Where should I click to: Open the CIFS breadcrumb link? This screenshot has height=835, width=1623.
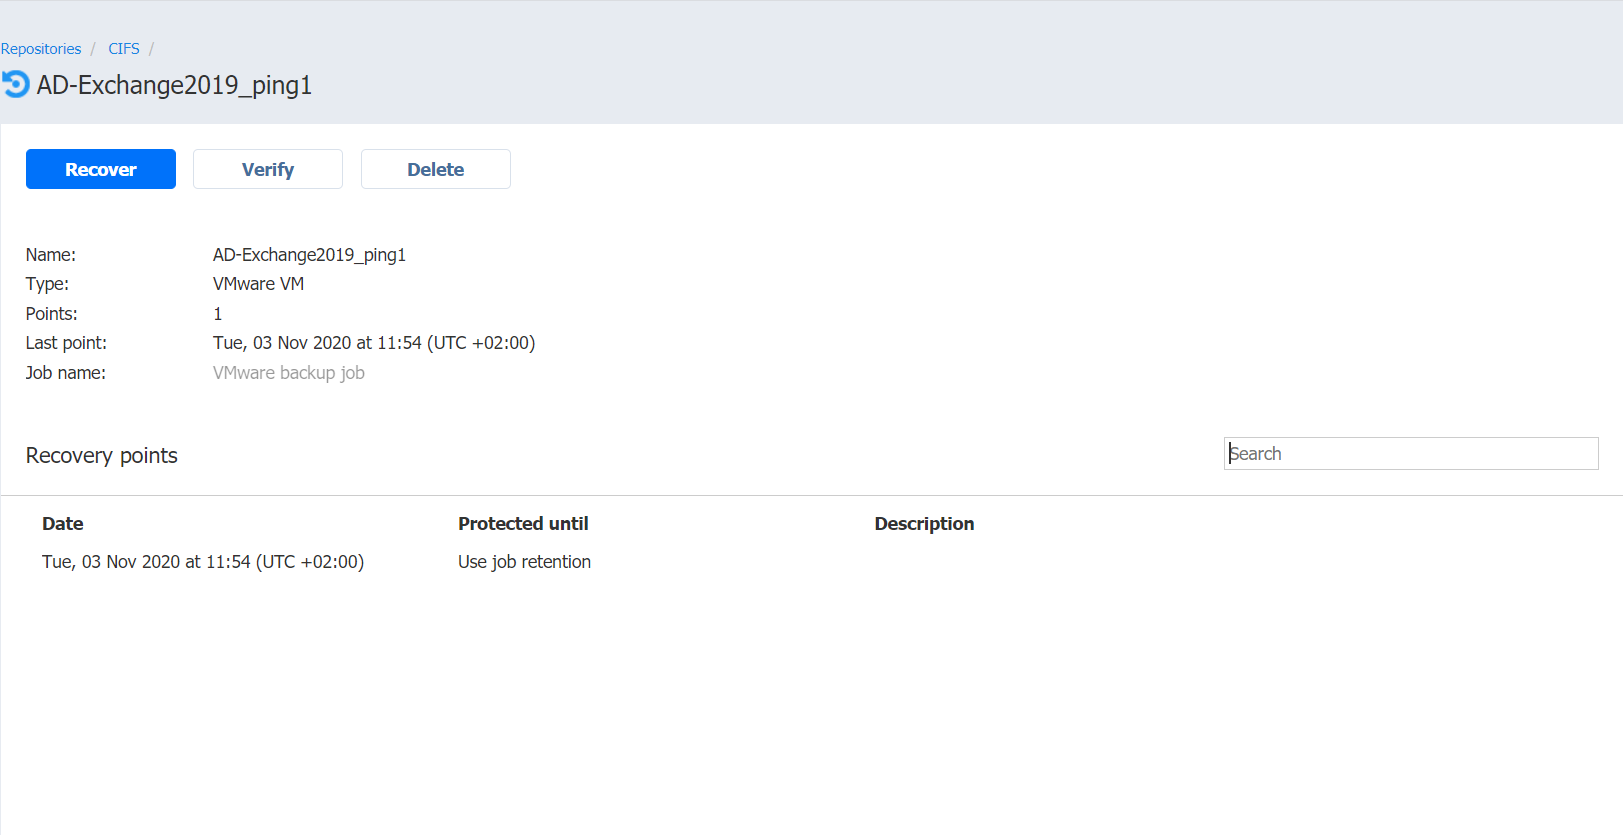click(x=124, y=49)
